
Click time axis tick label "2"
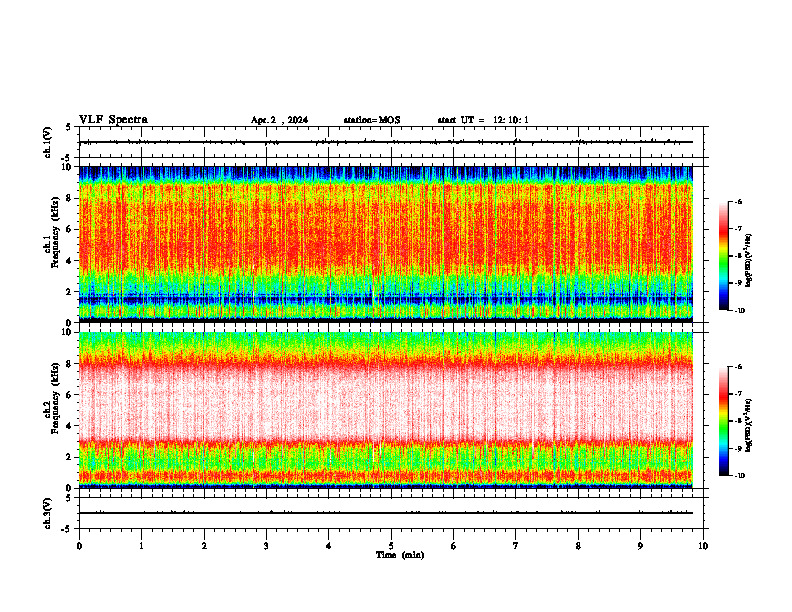click(x=204, y=546)
